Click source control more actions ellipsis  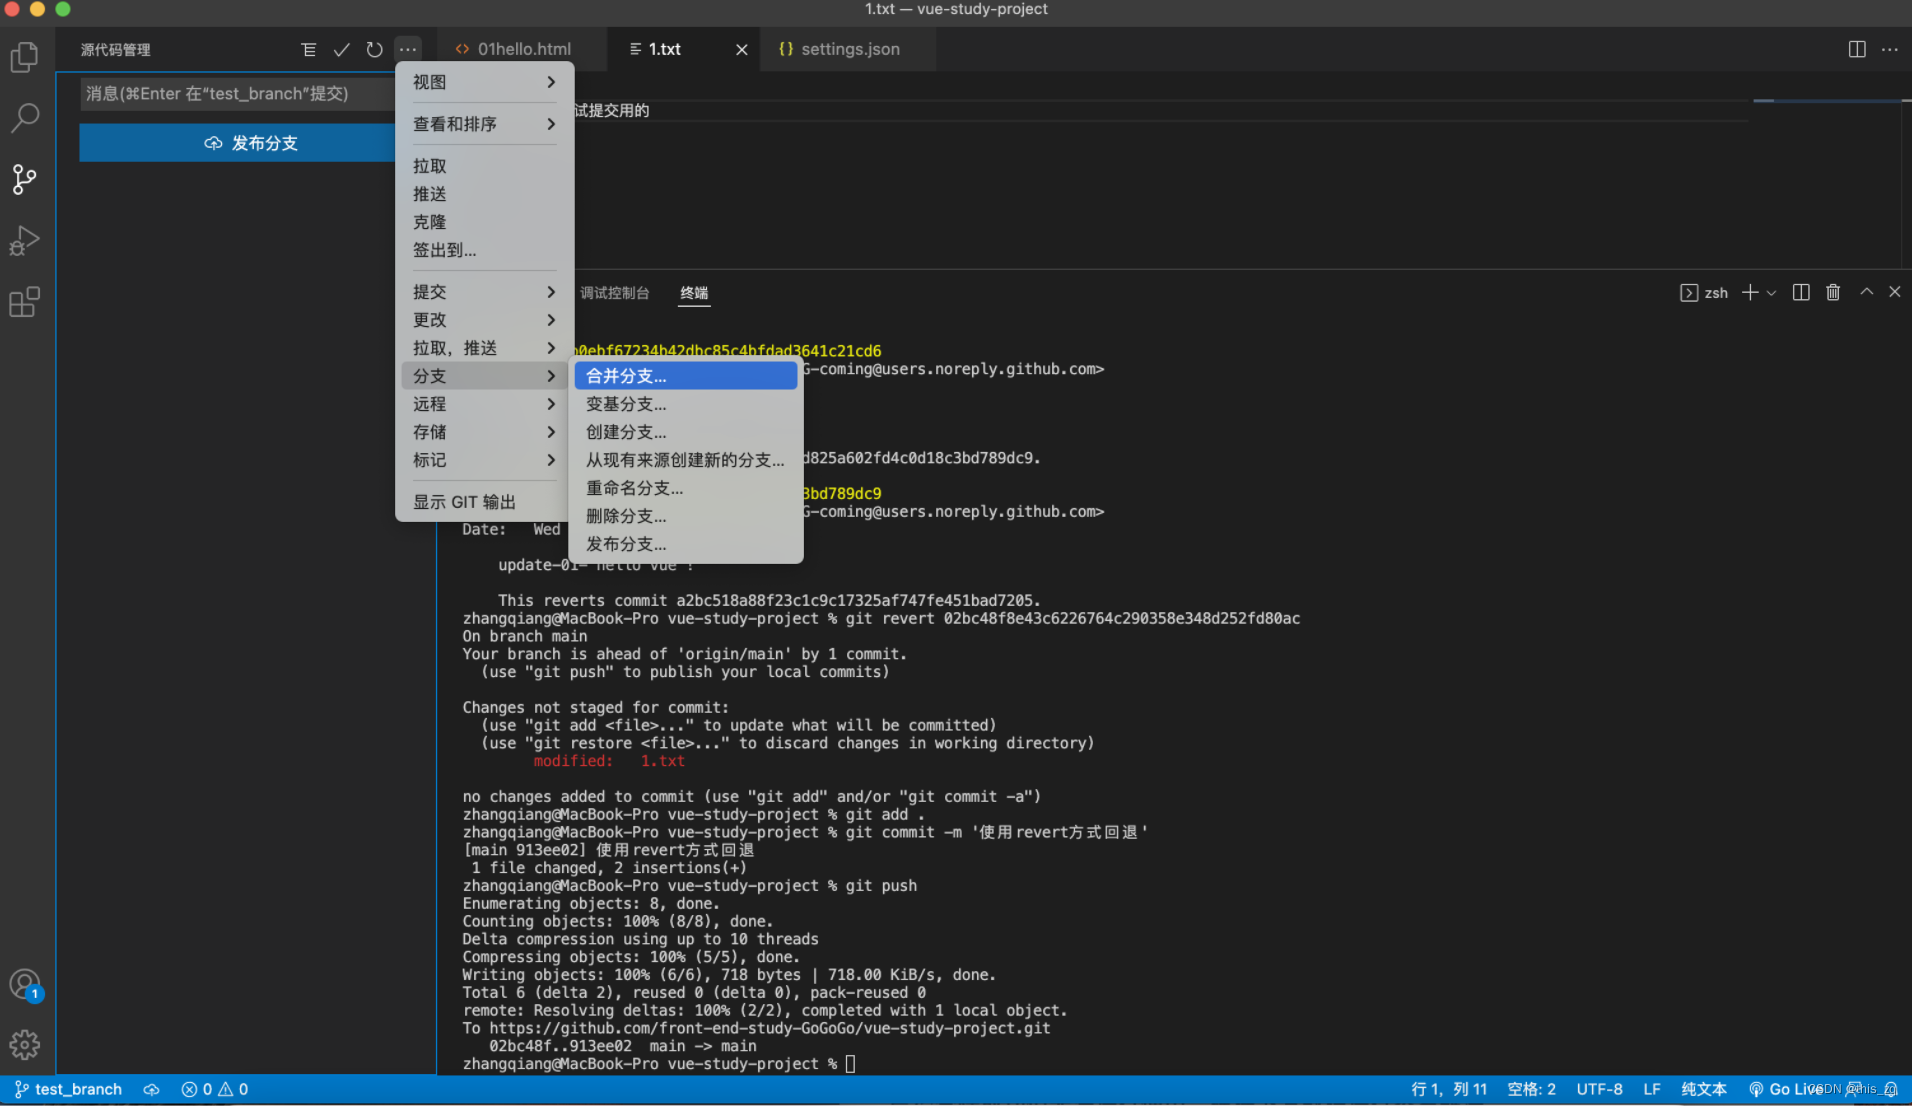pos(407,49)
